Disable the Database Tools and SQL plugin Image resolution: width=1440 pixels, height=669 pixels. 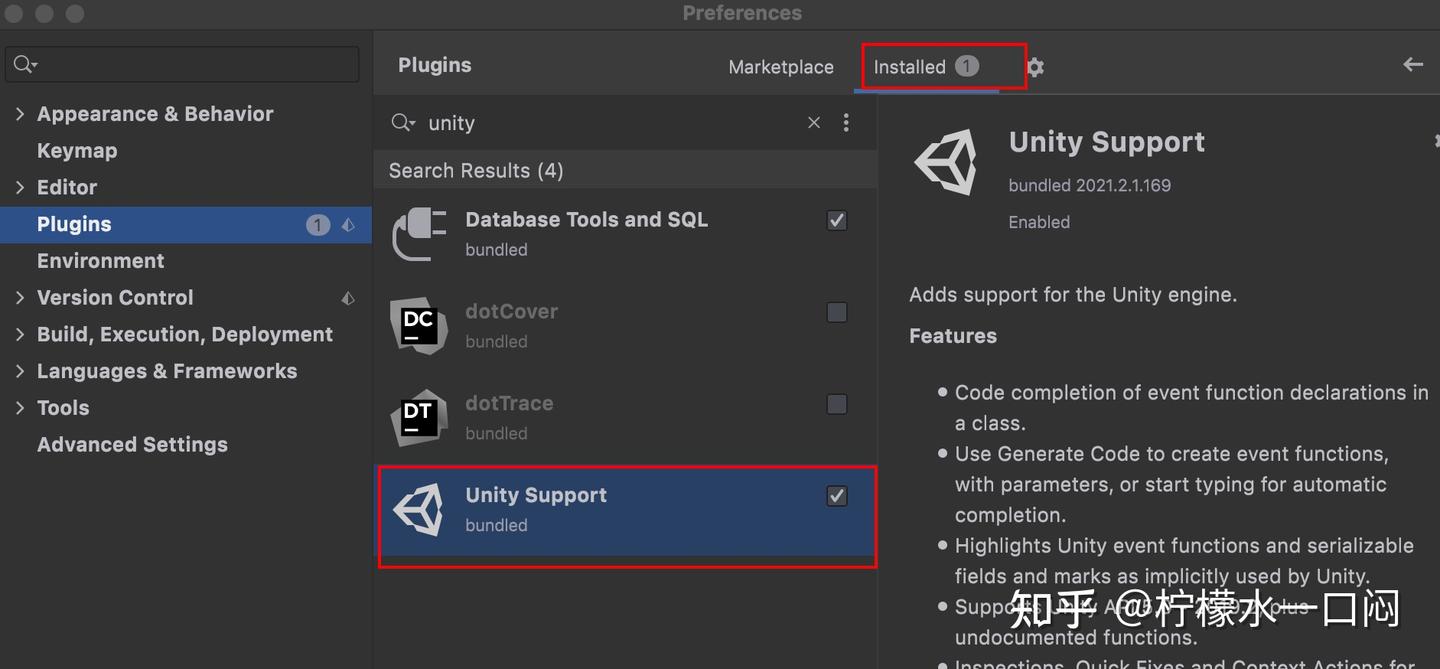pyautogui.click(x=836, y=220)
